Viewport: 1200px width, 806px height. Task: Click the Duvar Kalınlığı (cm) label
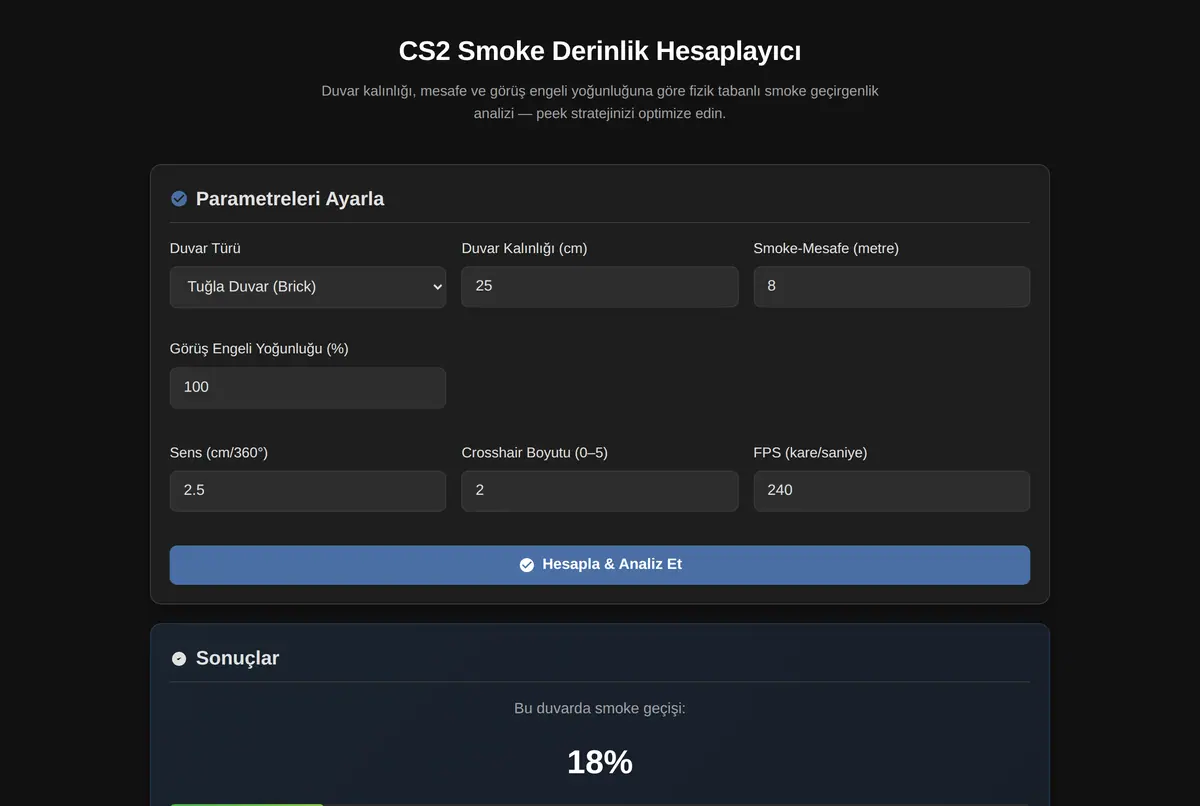525,249
